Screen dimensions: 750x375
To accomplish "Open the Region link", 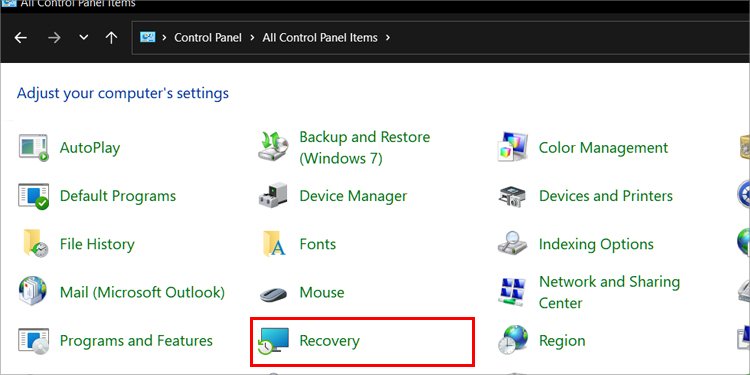I will pos(562,341).
